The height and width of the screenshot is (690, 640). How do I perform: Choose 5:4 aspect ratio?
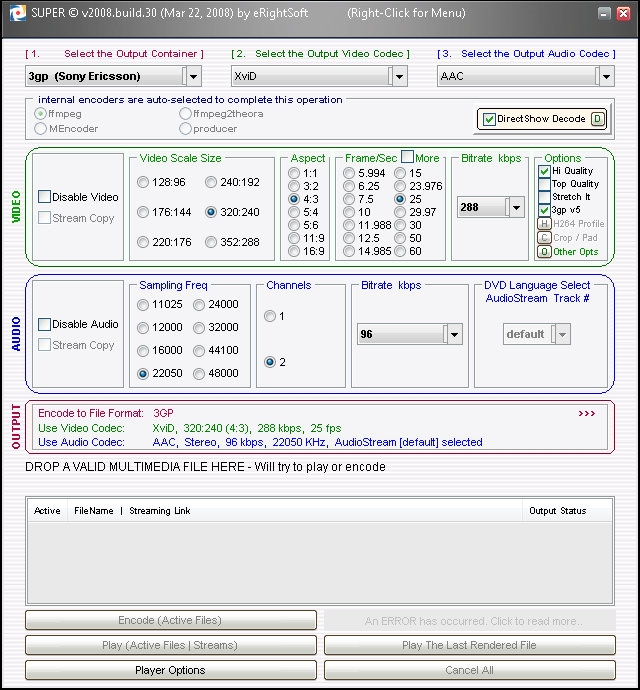[294, 212]
